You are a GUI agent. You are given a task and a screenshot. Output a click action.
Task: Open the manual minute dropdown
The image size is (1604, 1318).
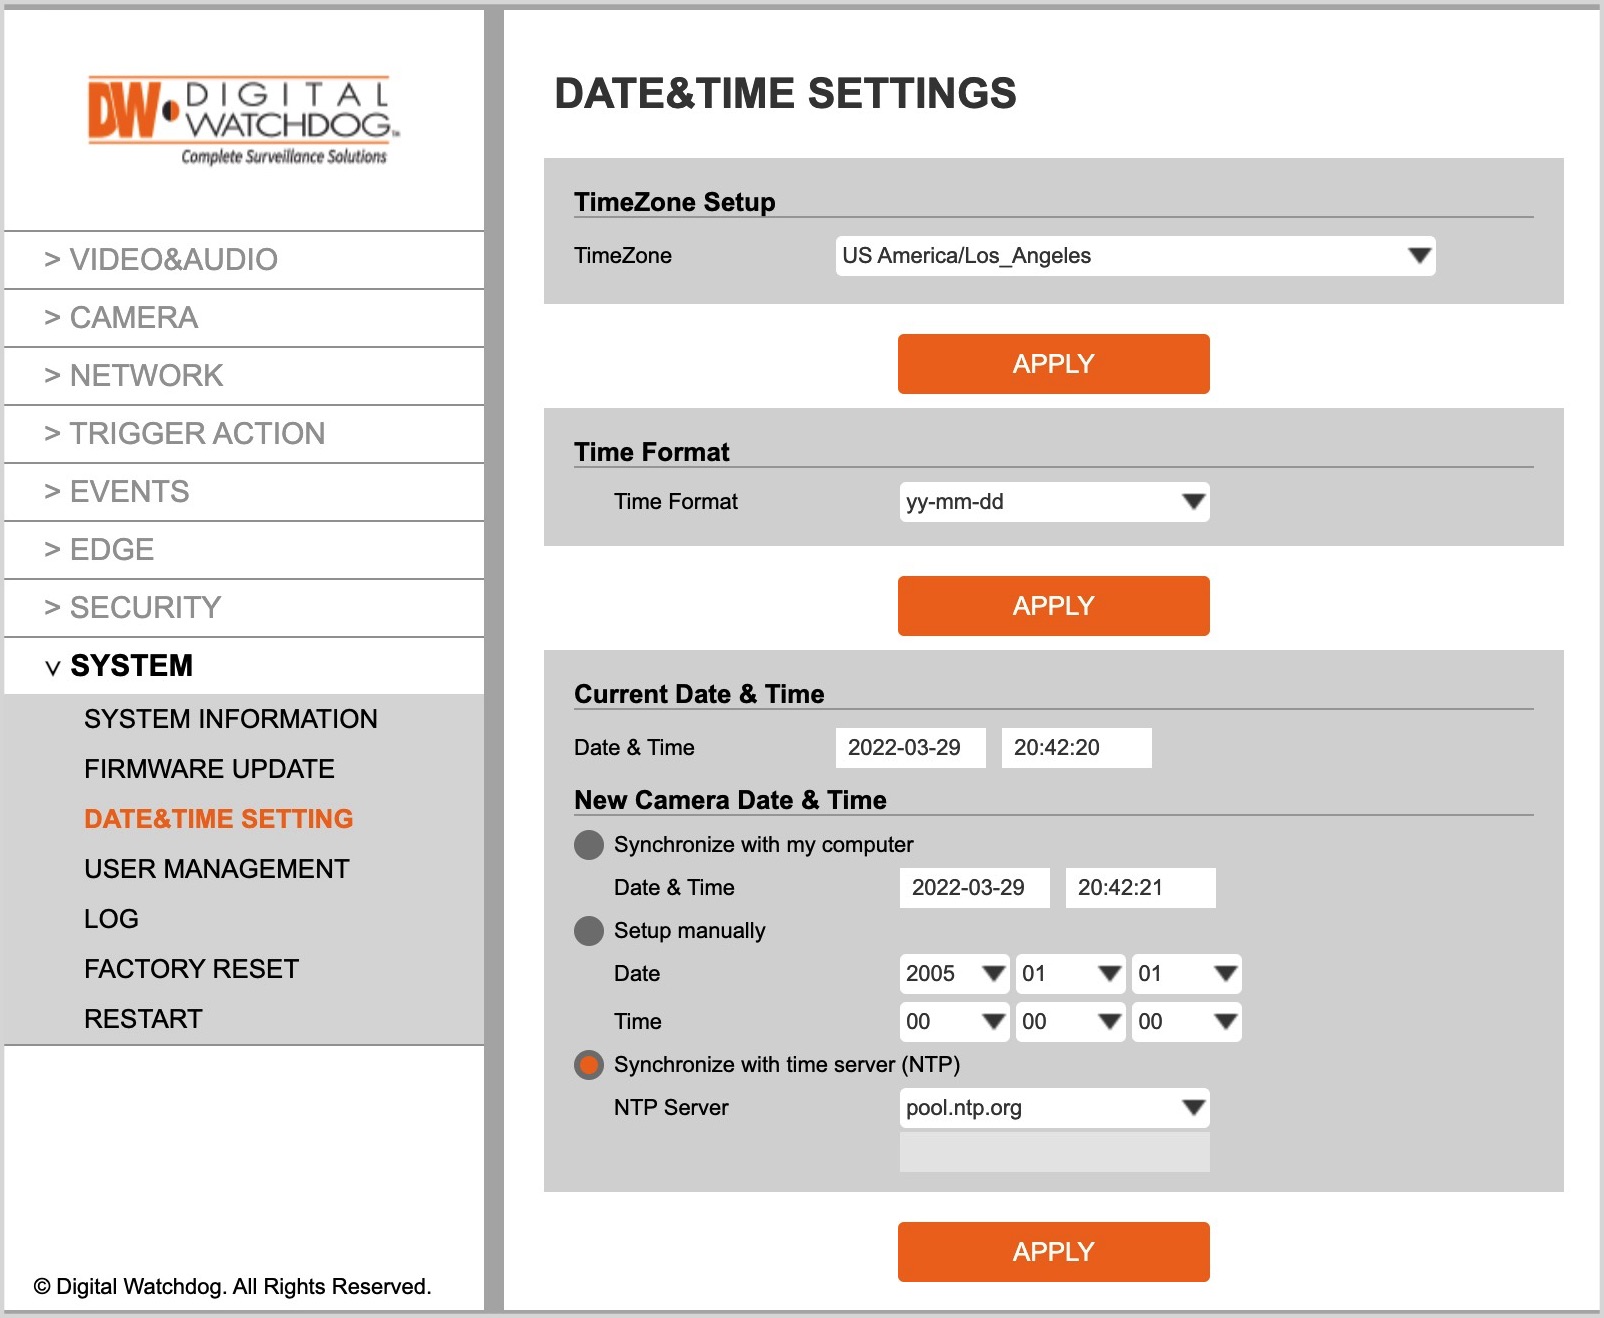(x=1070, y=1022)
